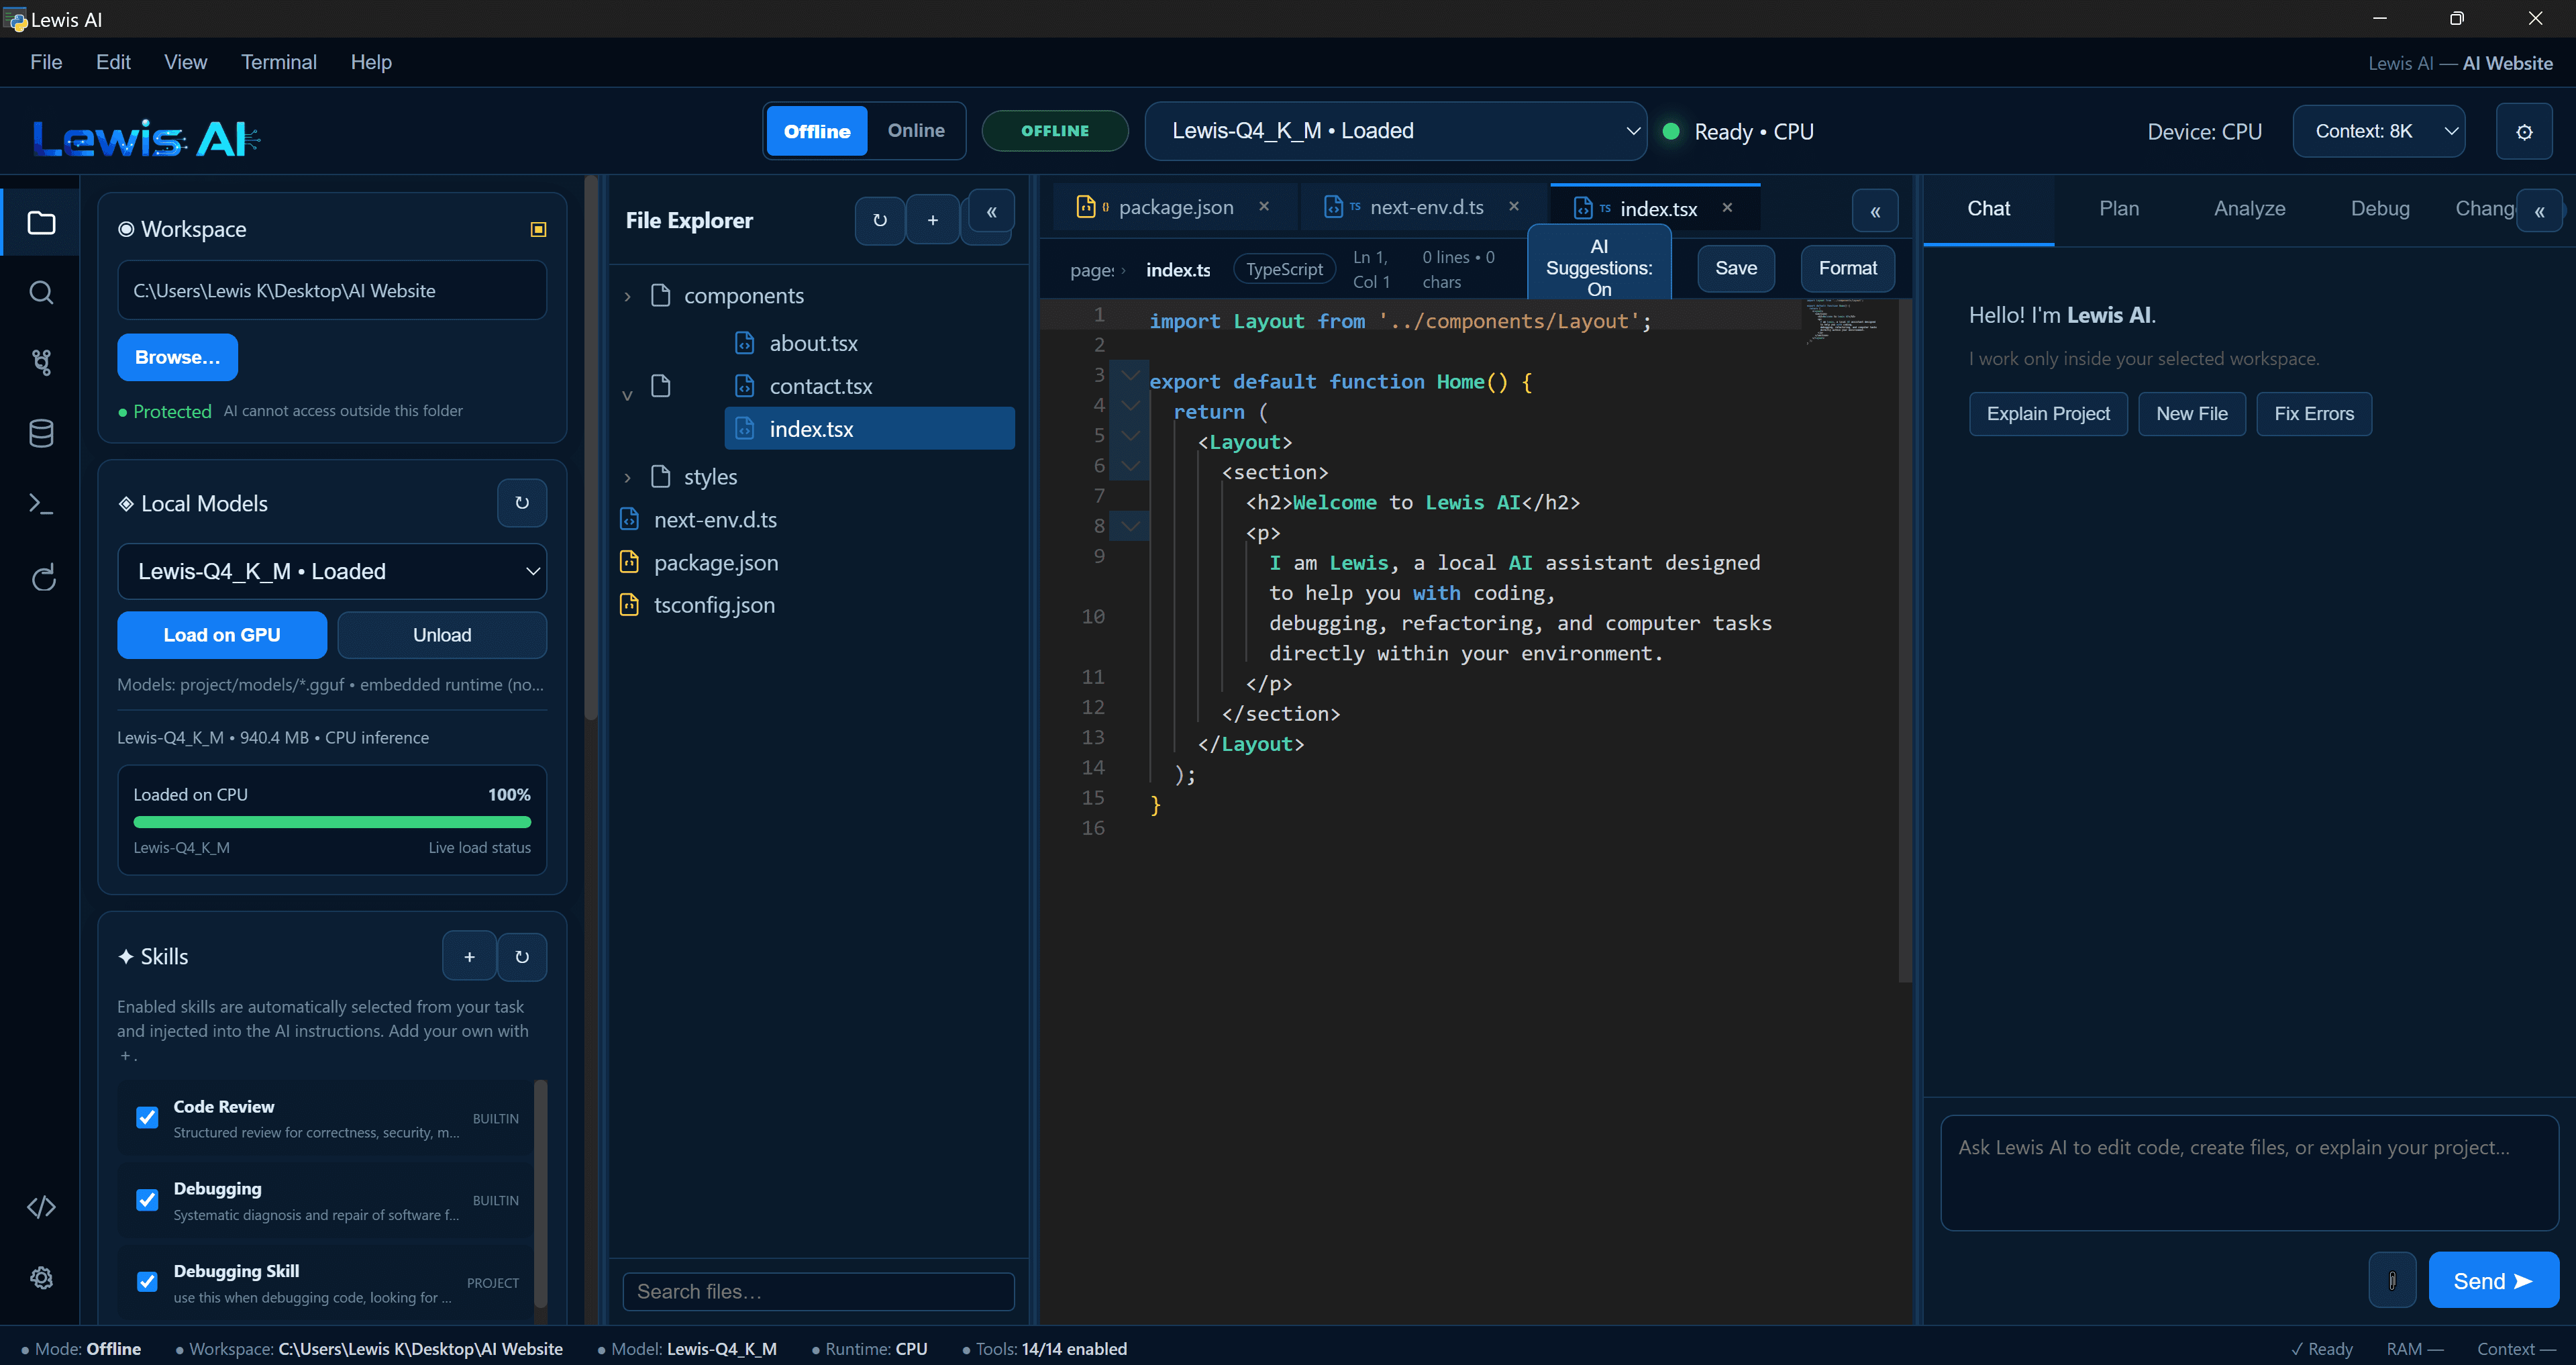The image size is (2576, 1365).
Task: Refresh the Skills list
Action: pos(522,957)
